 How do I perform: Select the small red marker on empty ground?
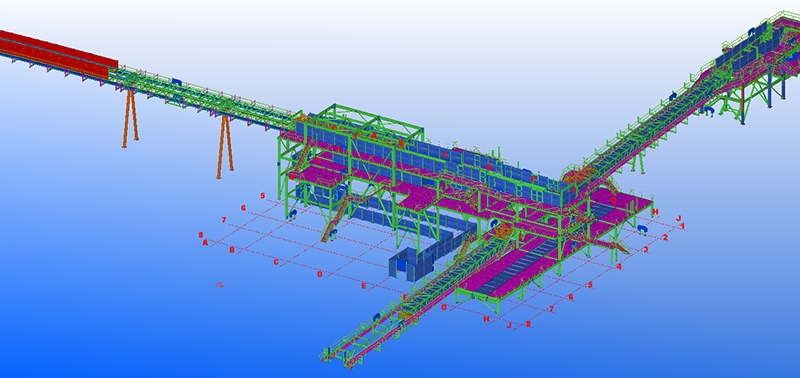(x=219, y=285)
